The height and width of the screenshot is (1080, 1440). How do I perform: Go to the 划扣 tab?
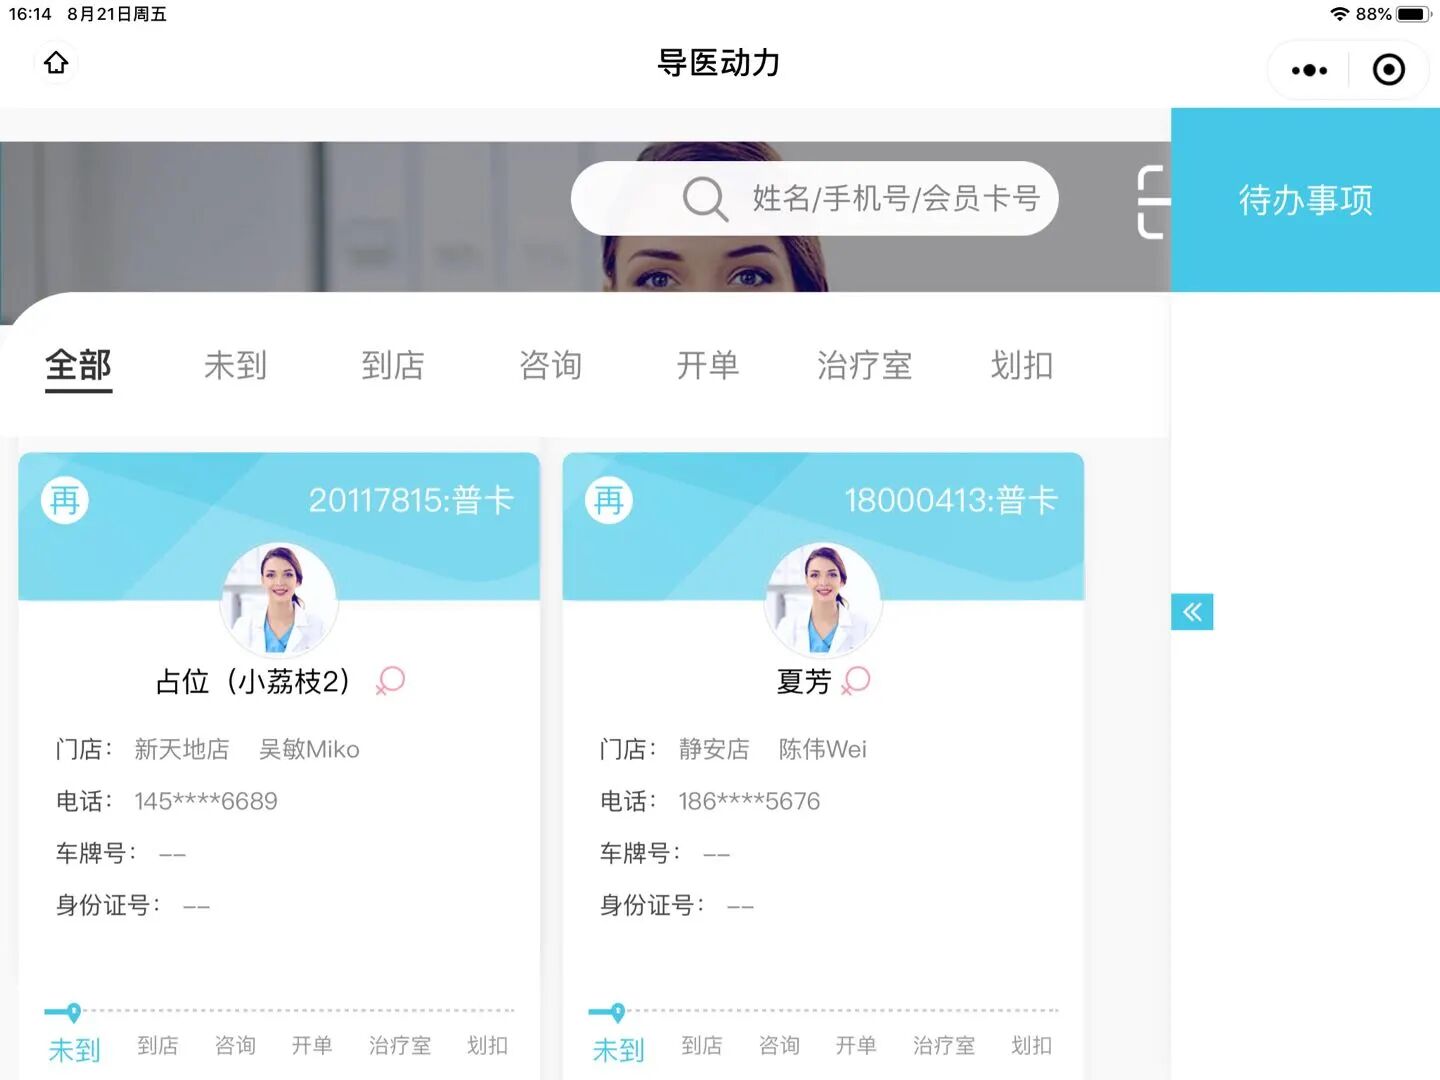coord(1022,366)
